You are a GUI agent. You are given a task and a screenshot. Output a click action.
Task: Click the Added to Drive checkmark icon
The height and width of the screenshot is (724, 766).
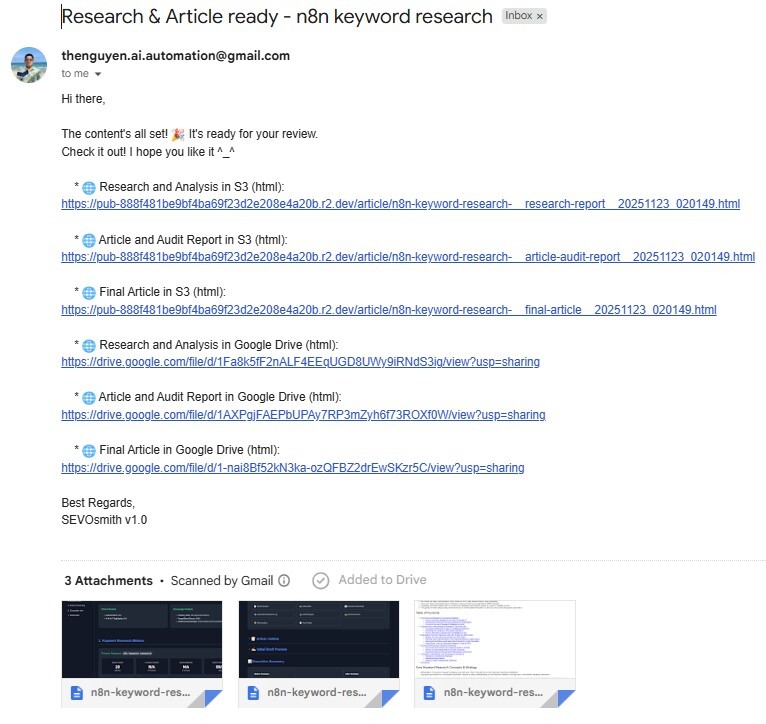point(320,580)
